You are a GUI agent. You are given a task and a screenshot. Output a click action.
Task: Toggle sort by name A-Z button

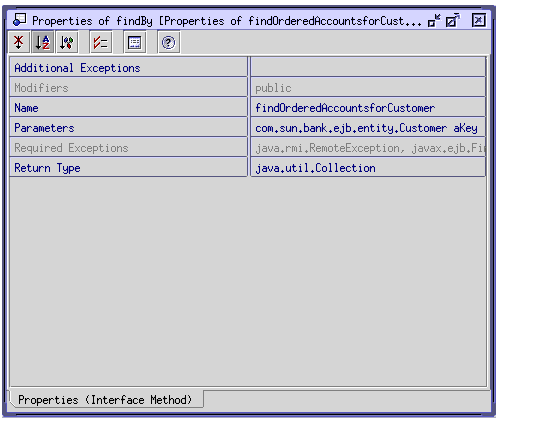[x=43, y=42]
